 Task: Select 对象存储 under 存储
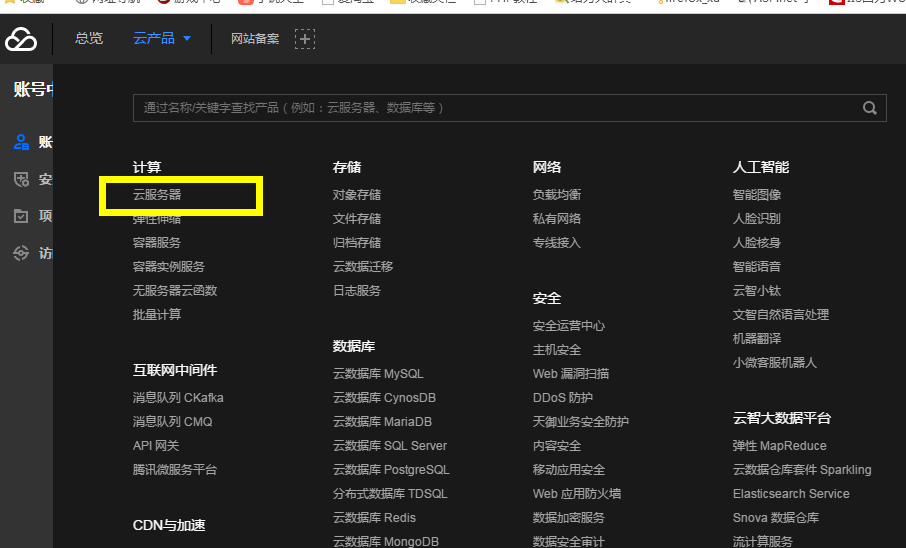tap(357, 195)
